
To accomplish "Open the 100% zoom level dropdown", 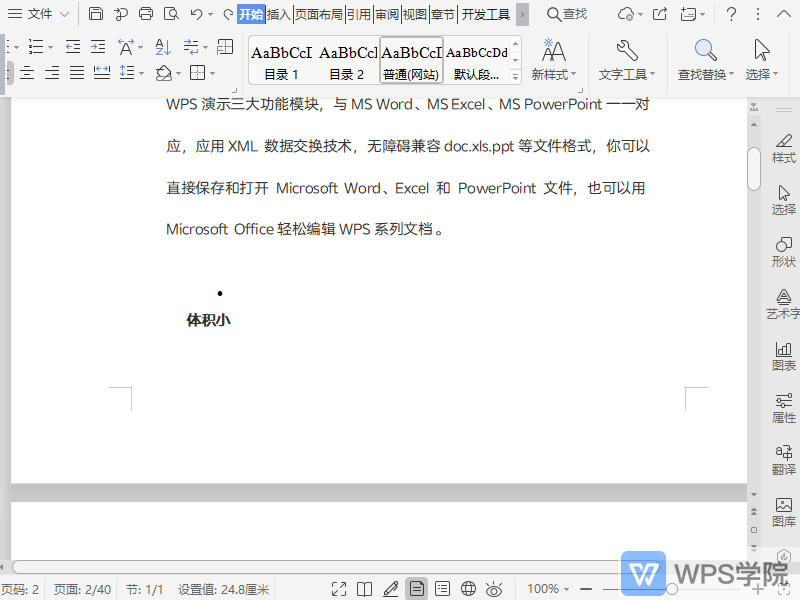I will pyautogui.click(x=549, y=589).
